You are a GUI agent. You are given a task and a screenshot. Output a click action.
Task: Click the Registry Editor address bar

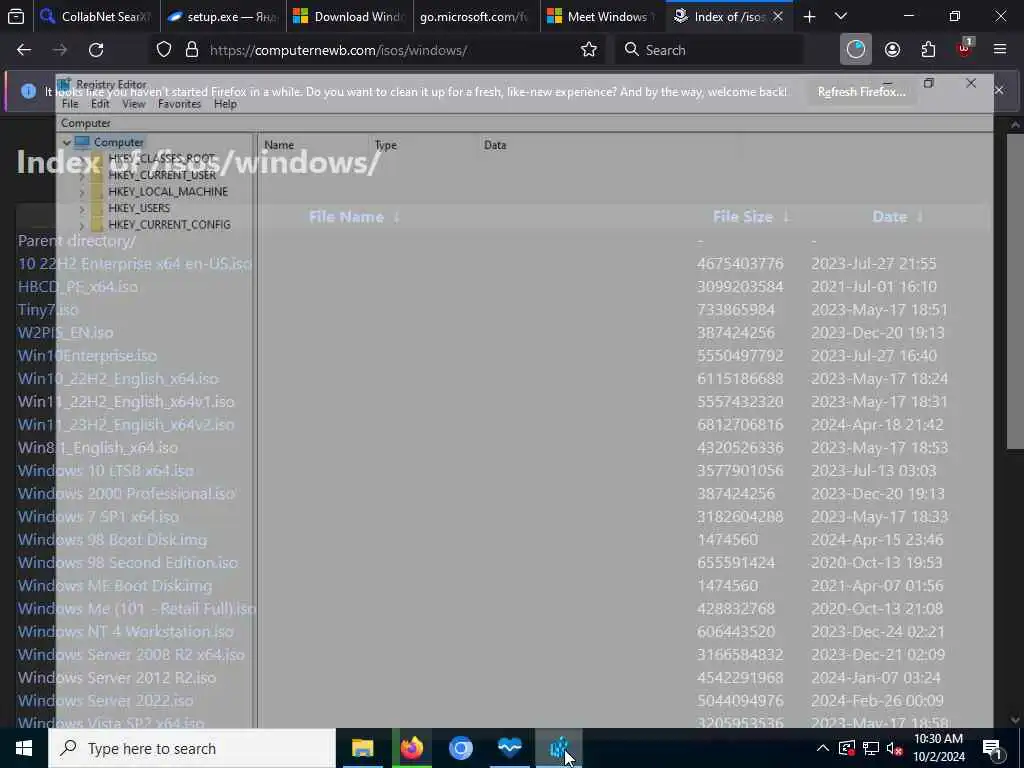(524, 123)
